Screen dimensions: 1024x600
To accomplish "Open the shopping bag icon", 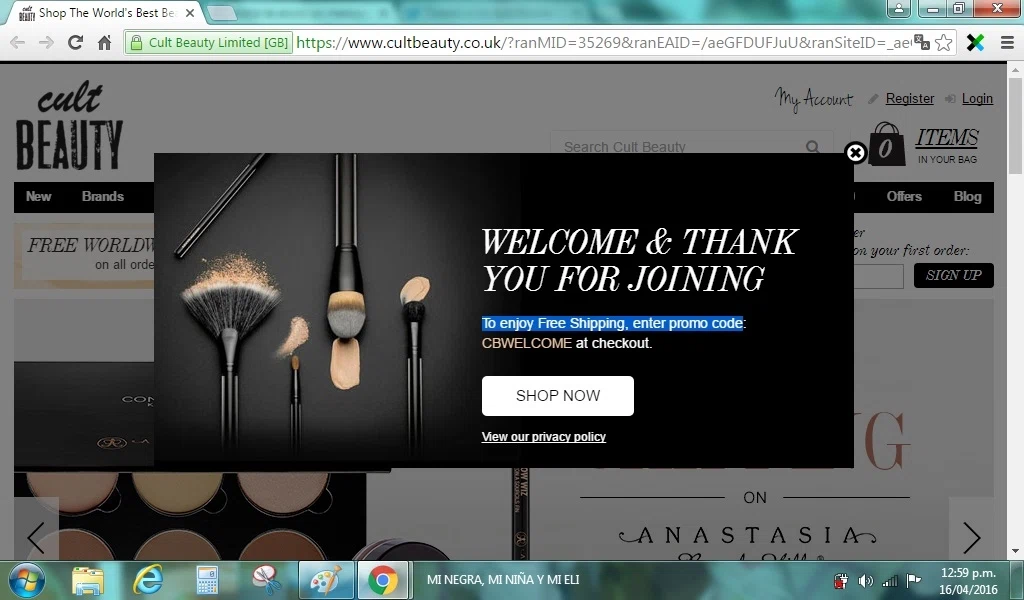I will [x=886, y=144].
